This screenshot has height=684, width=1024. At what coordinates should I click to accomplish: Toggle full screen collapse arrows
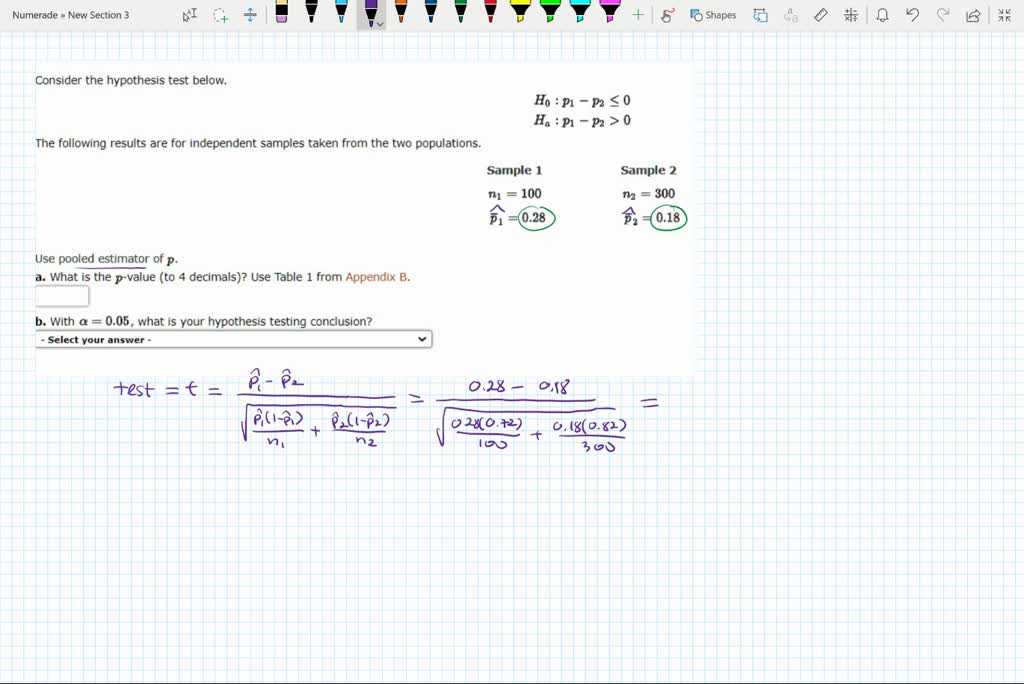tap(1005, 15)
